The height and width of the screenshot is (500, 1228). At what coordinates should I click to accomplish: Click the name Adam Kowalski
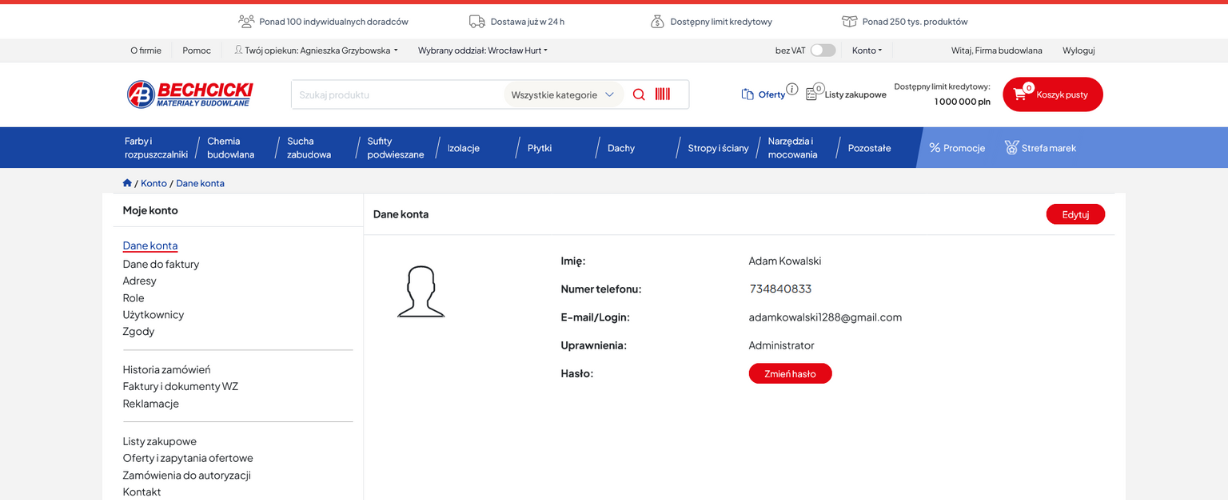pyautogui.click(x=785, y=261)
